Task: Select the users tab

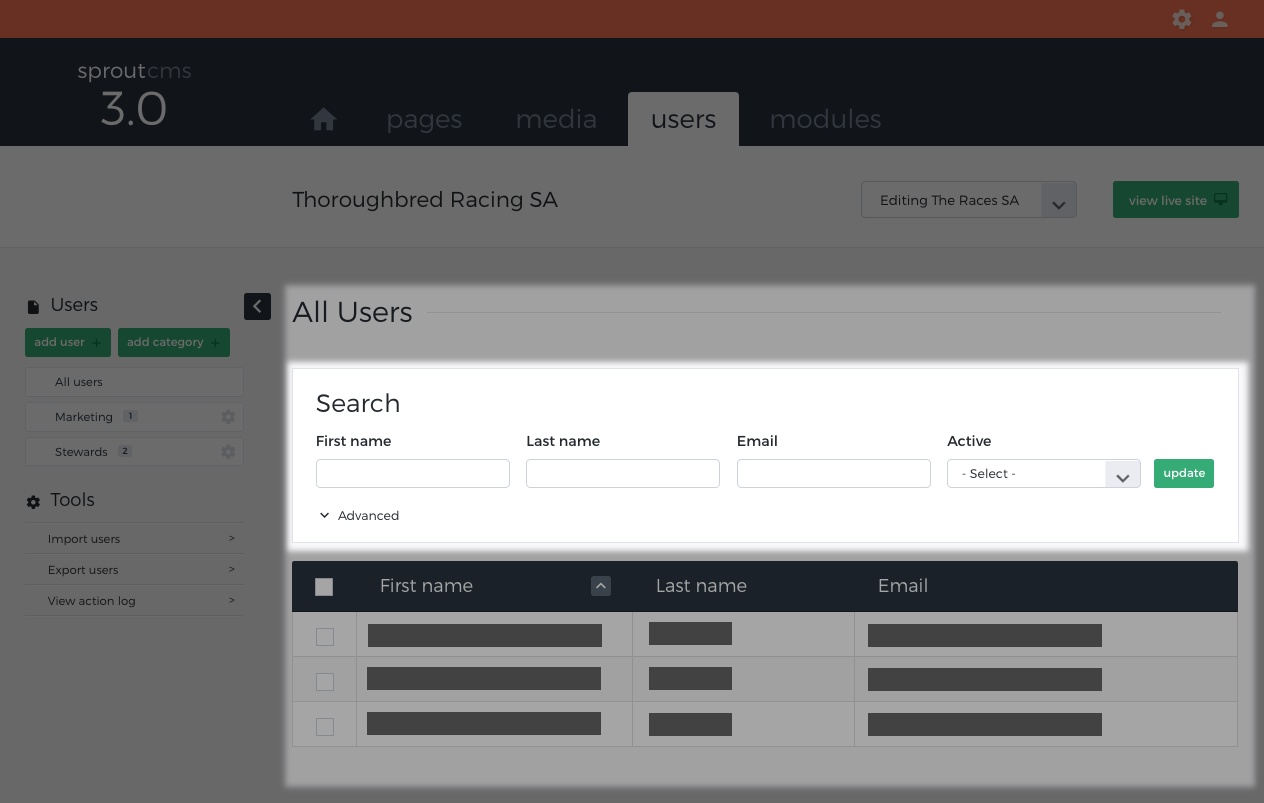Action: [x=683, y=119]
